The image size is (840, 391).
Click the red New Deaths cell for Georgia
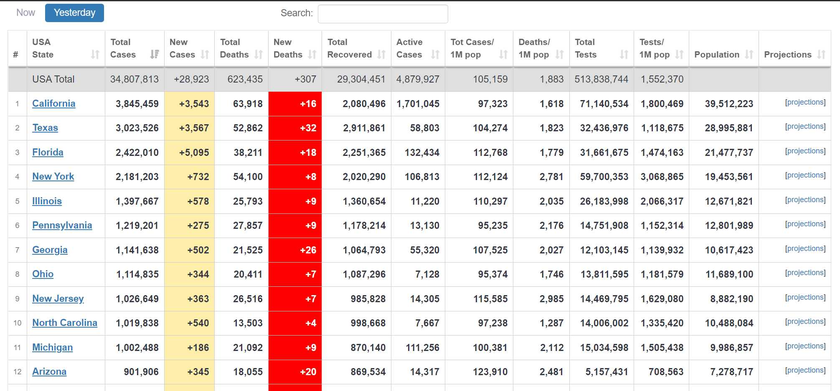[x=295, y=250]
